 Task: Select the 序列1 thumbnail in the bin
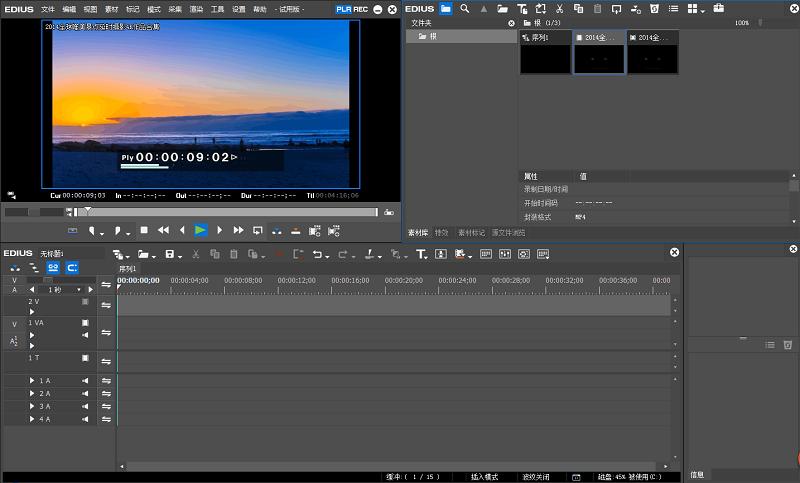(545, 55)
